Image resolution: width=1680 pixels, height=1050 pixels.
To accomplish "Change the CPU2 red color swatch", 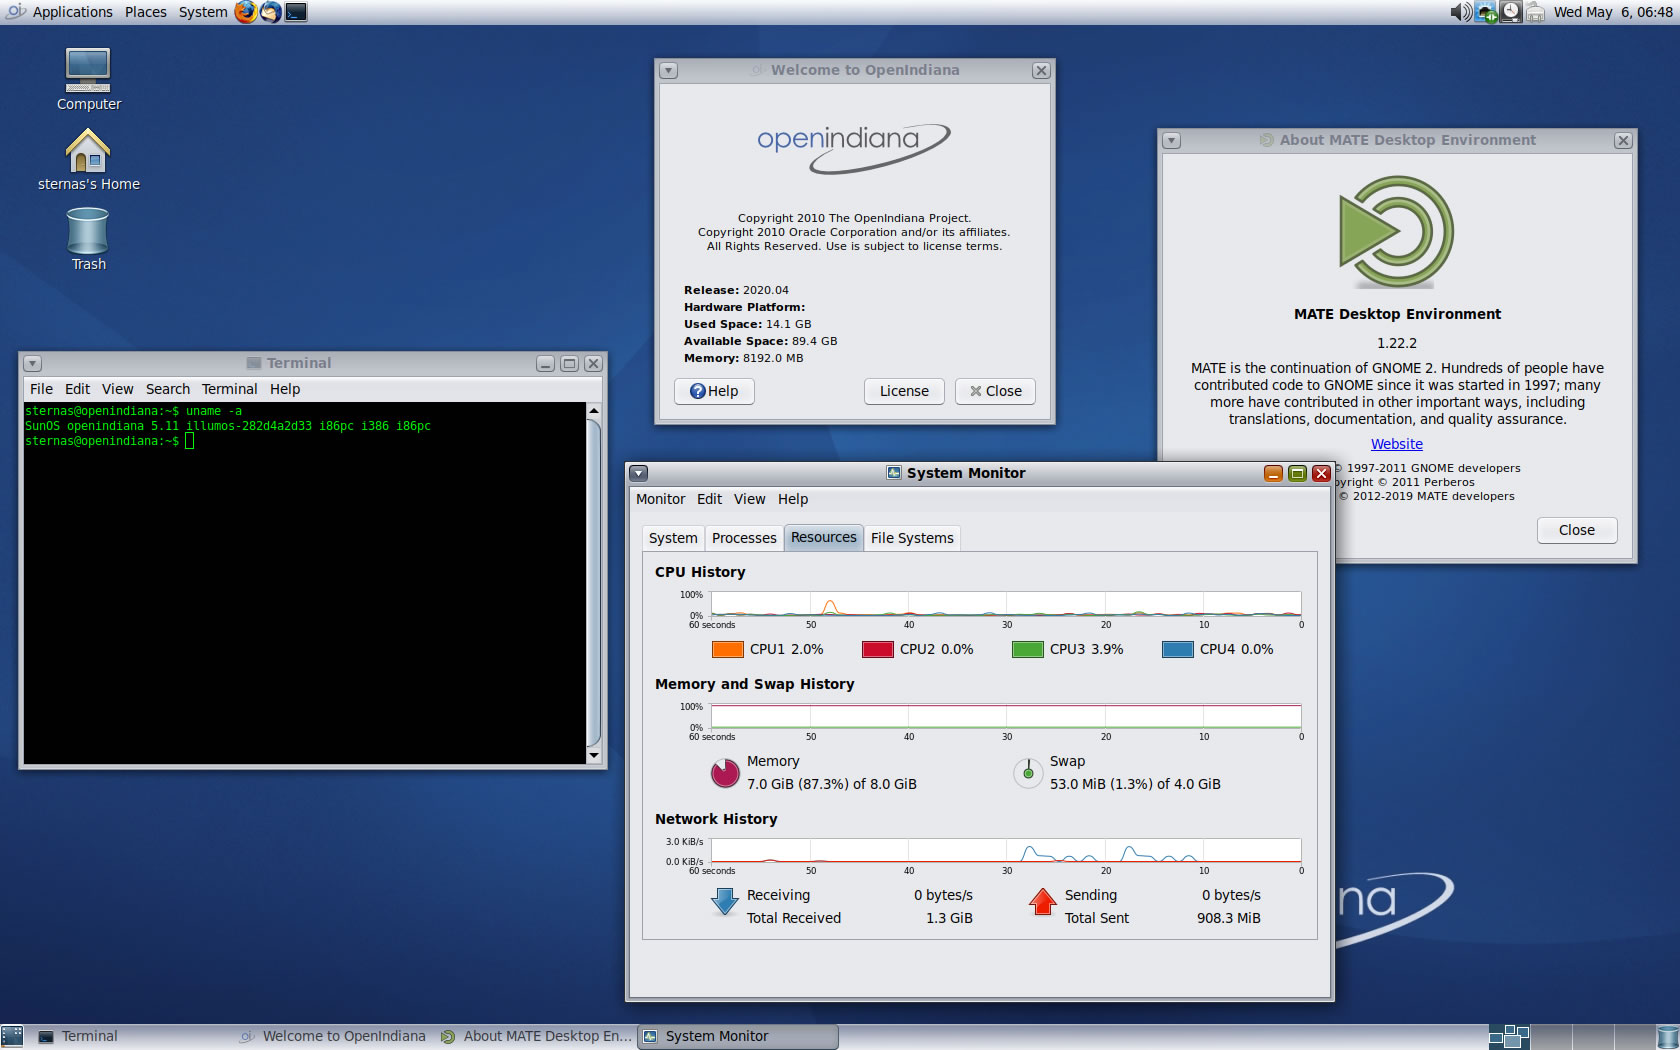I will (877, 649).
